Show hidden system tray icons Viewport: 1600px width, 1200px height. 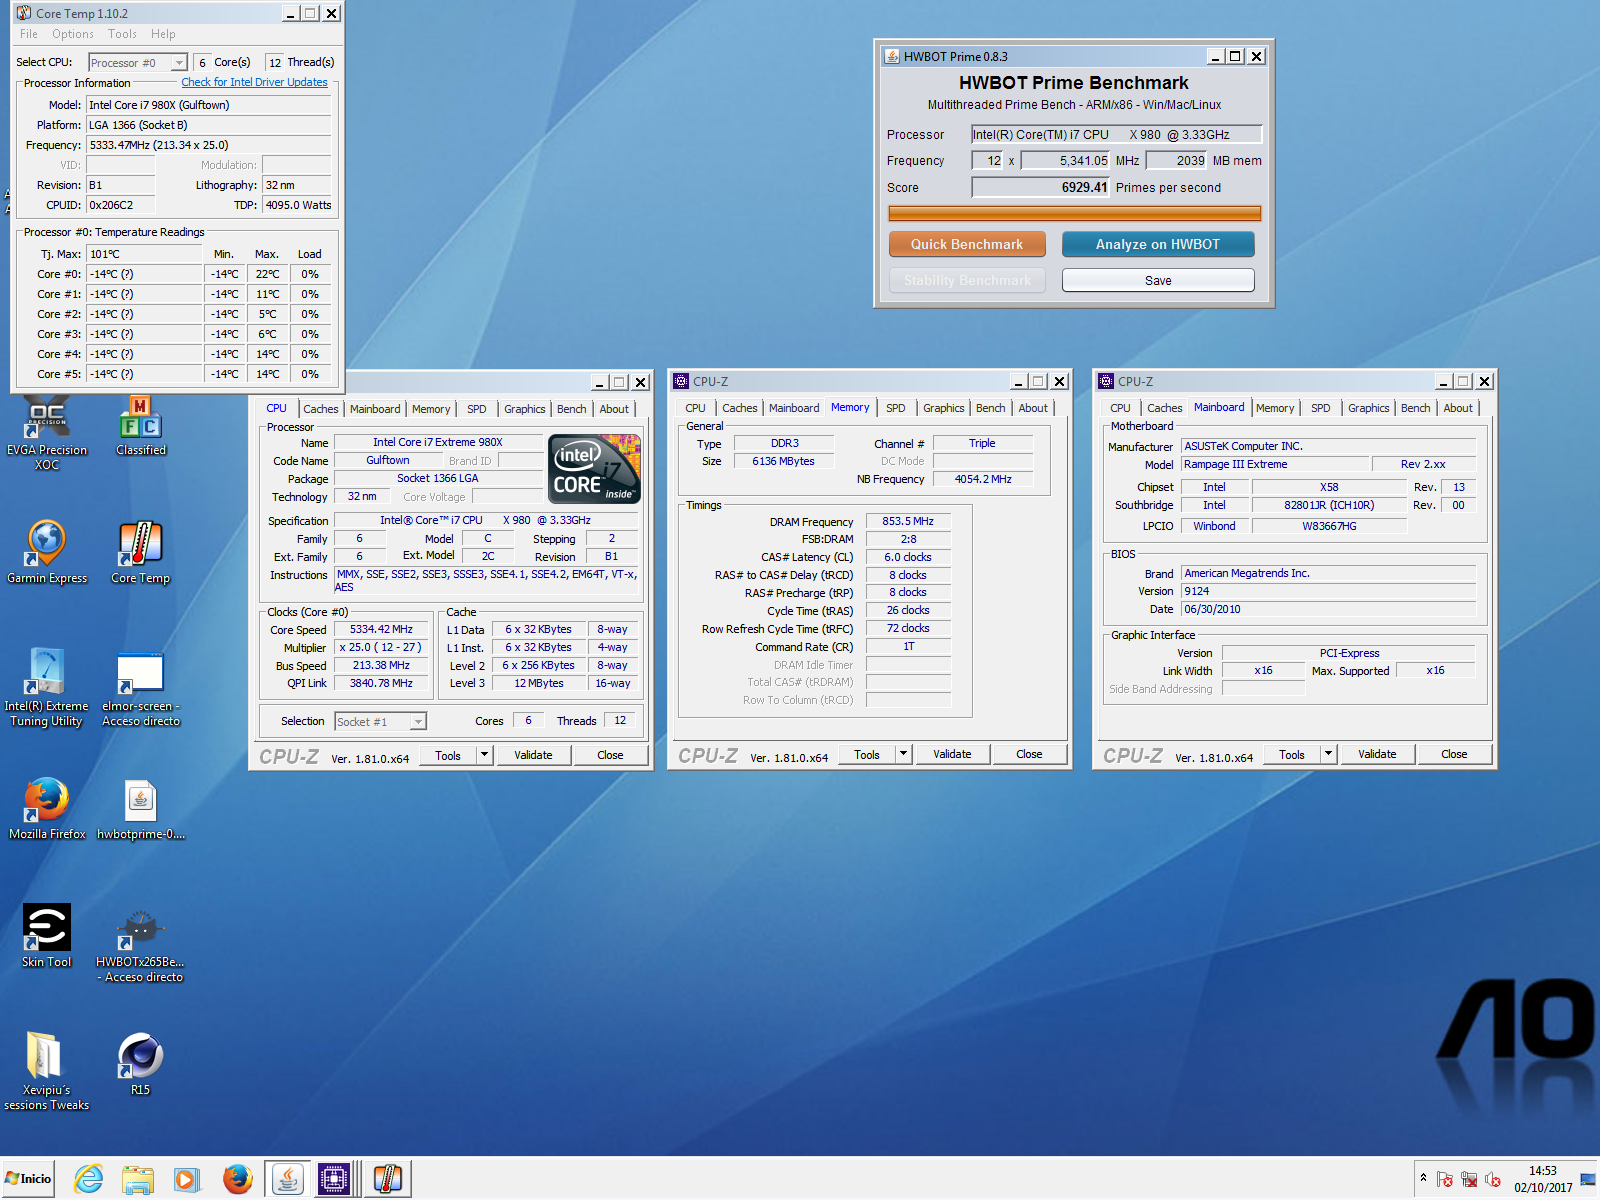(x=1423, y=1178)
